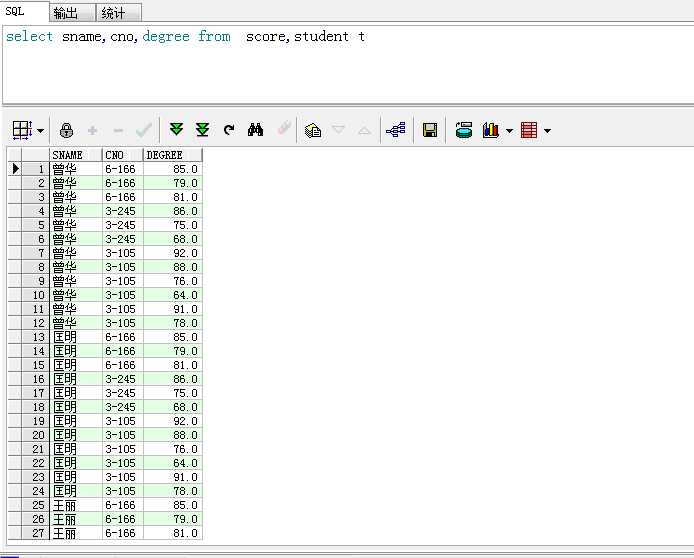This screenshot has width=694, height=558.
Task: Select row number 12 header
Action: tap(35, 323)
